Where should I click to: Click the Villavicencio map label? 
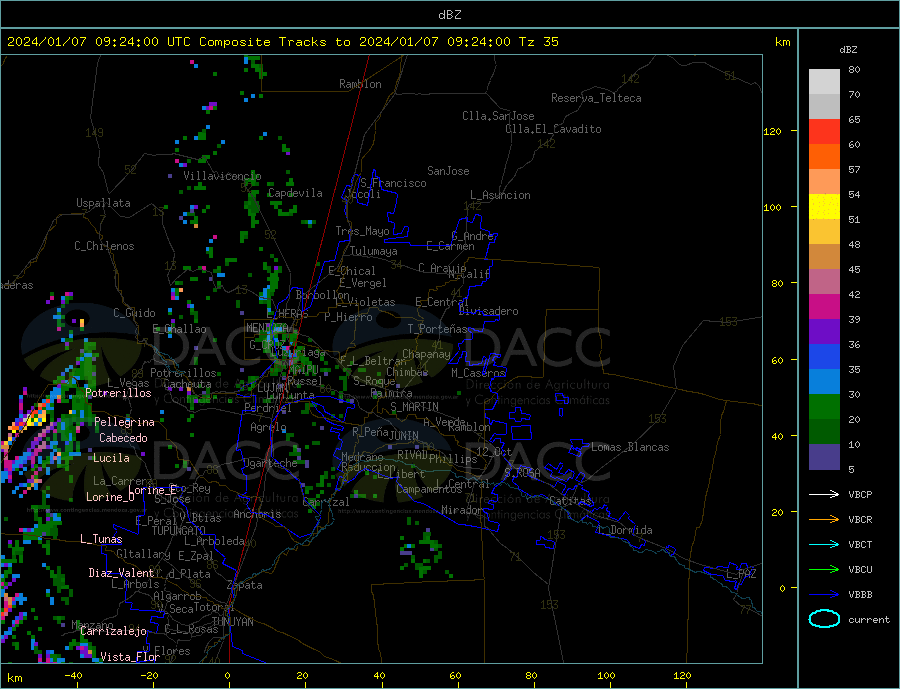coord(222,176)
